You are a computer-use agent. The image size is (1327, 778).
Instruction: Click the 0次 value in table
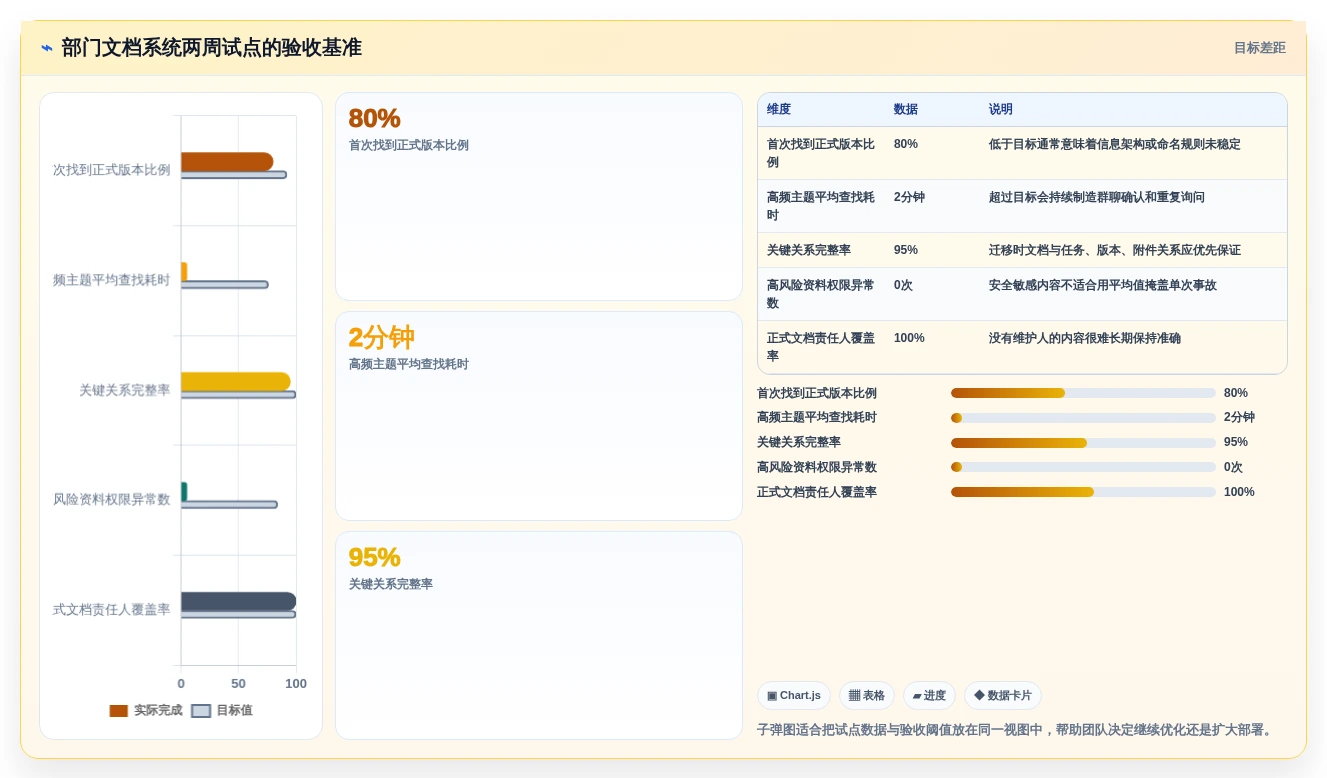click(904, 285)
